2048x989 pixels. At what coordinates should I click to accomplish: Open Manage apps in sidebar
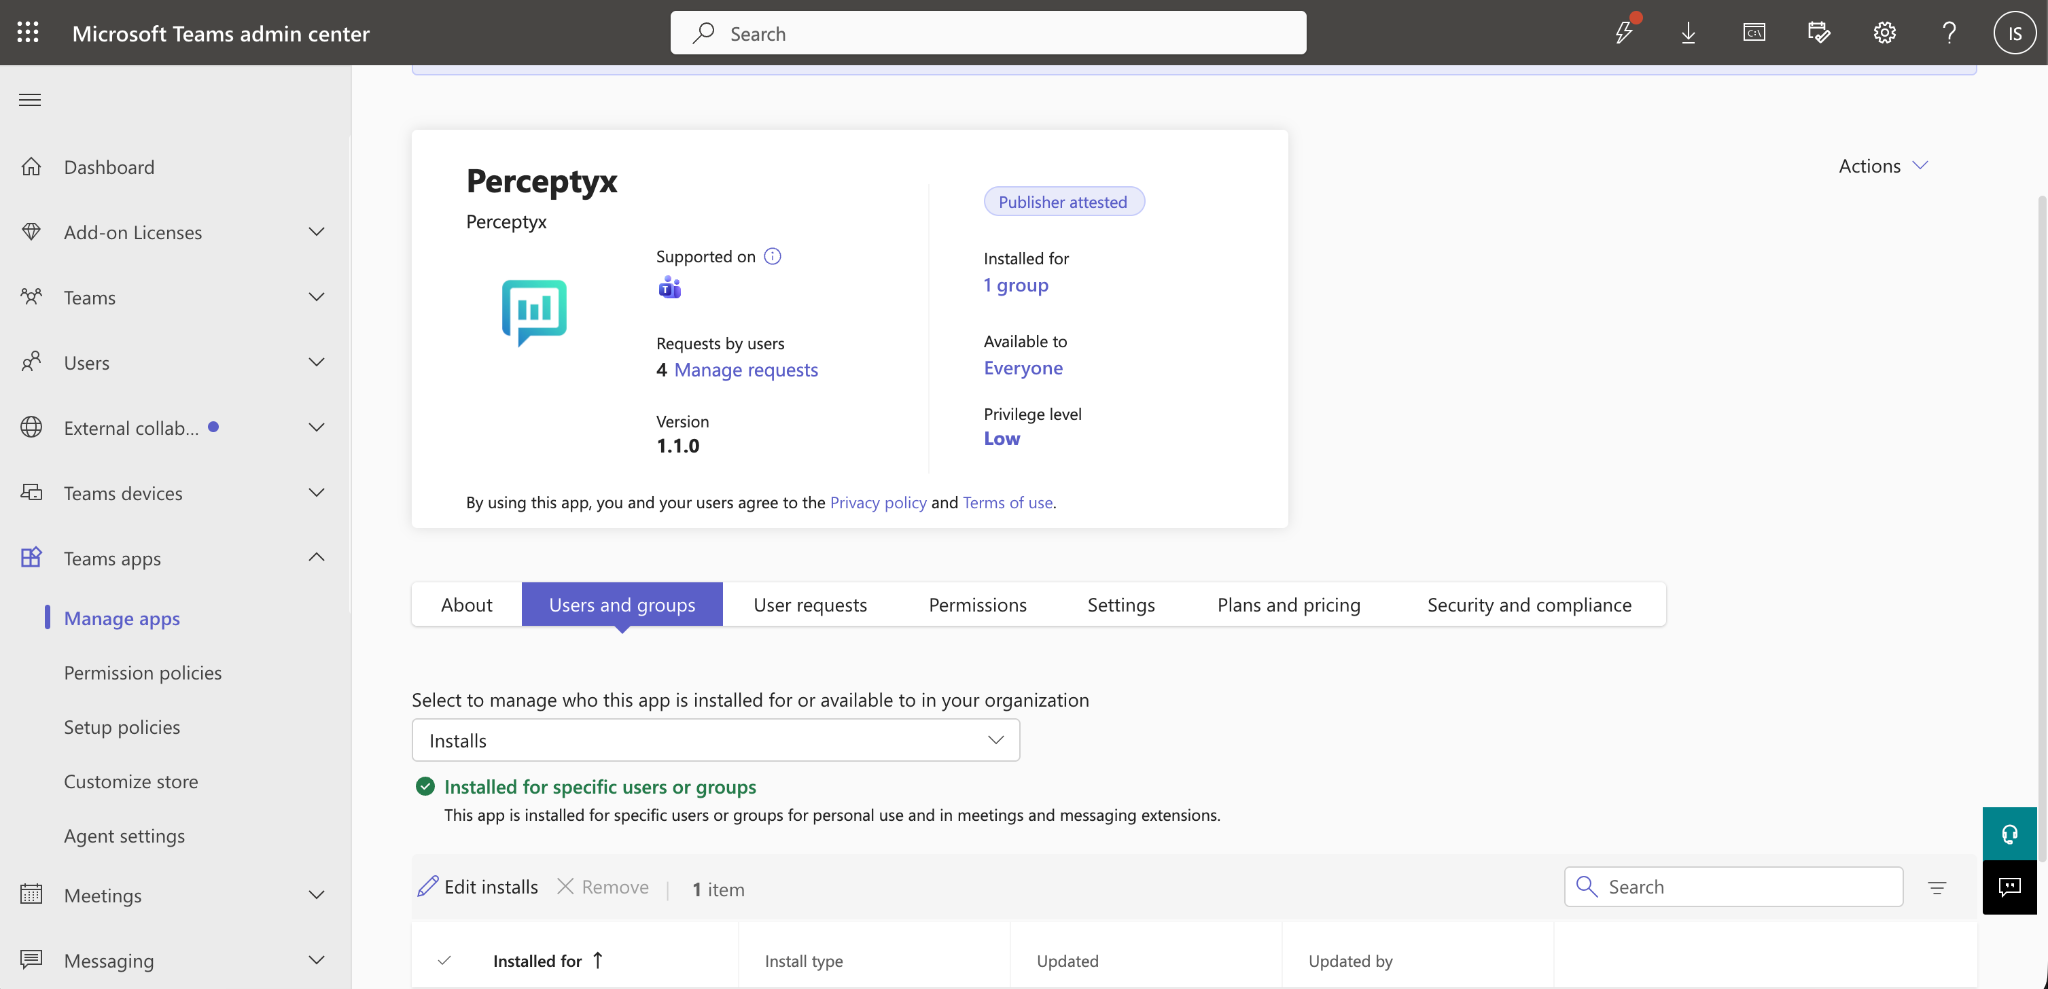(122, 618)
